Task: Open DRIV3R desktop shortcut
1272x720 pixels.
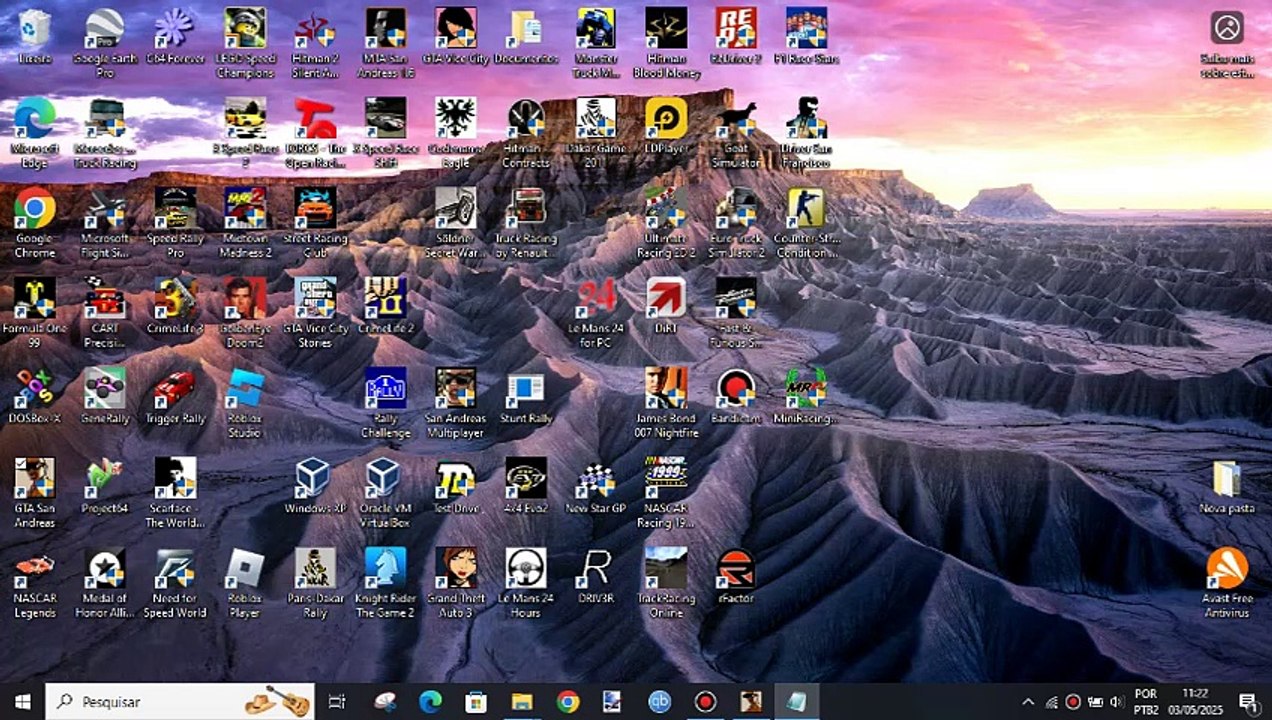Action: 595,578
